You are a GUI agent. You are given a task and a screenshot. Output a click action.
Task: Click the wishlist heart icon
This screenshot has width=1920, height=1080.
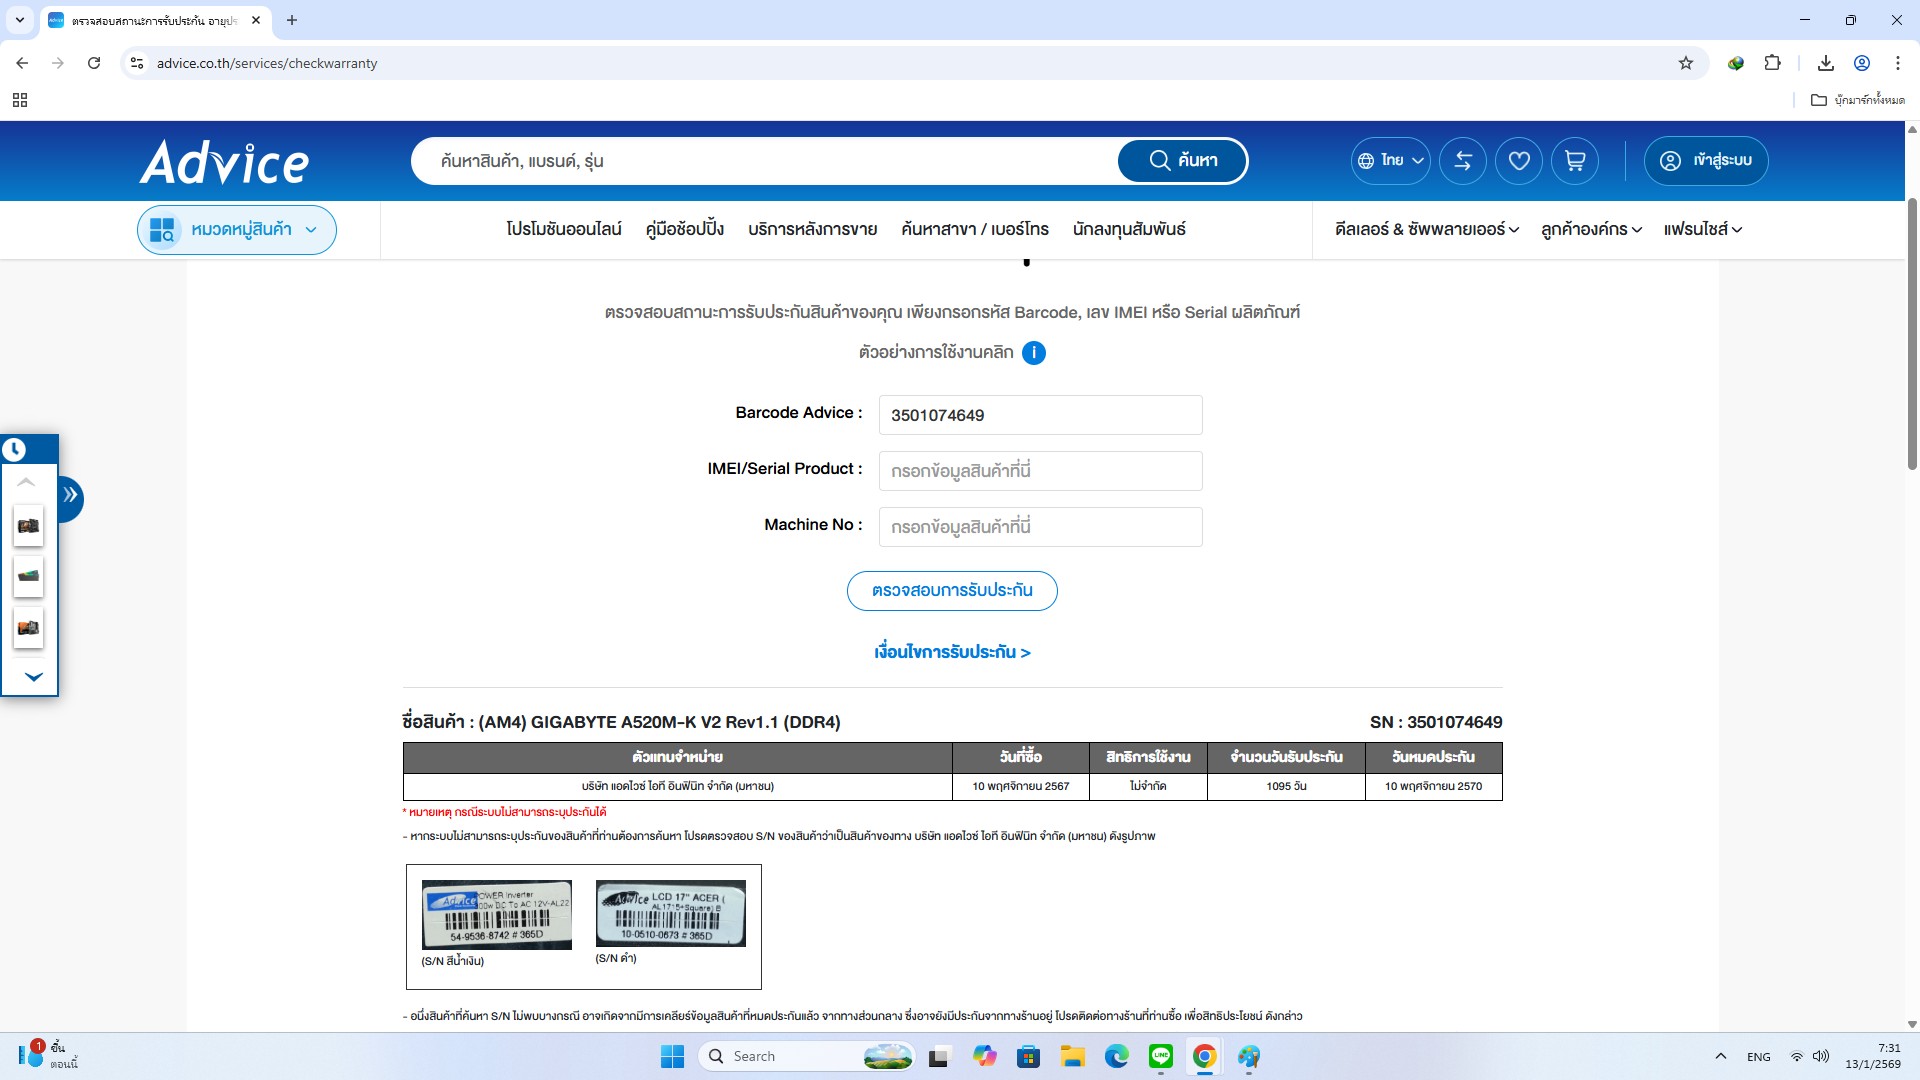[1518, 161]
